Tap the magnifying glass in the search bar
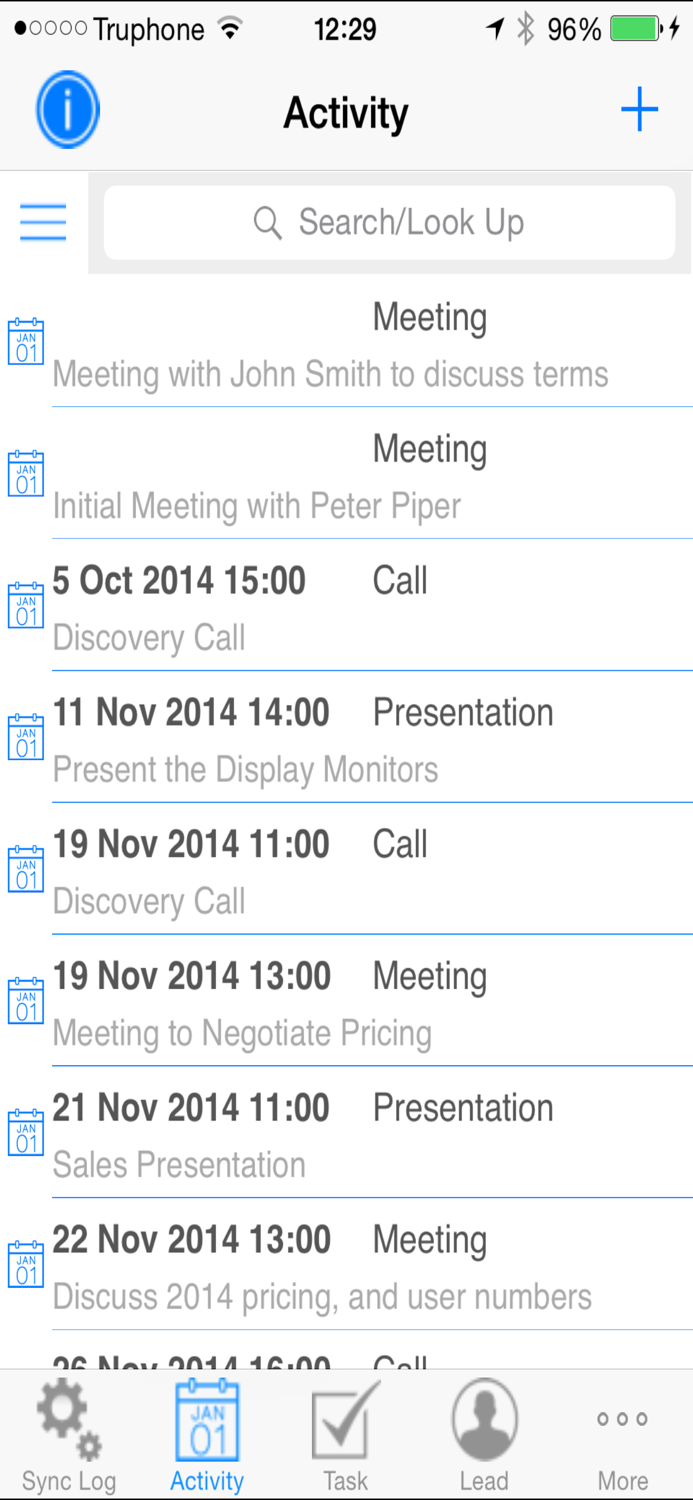This screenshot has height=1500, width=693. [x=267, y=222]
